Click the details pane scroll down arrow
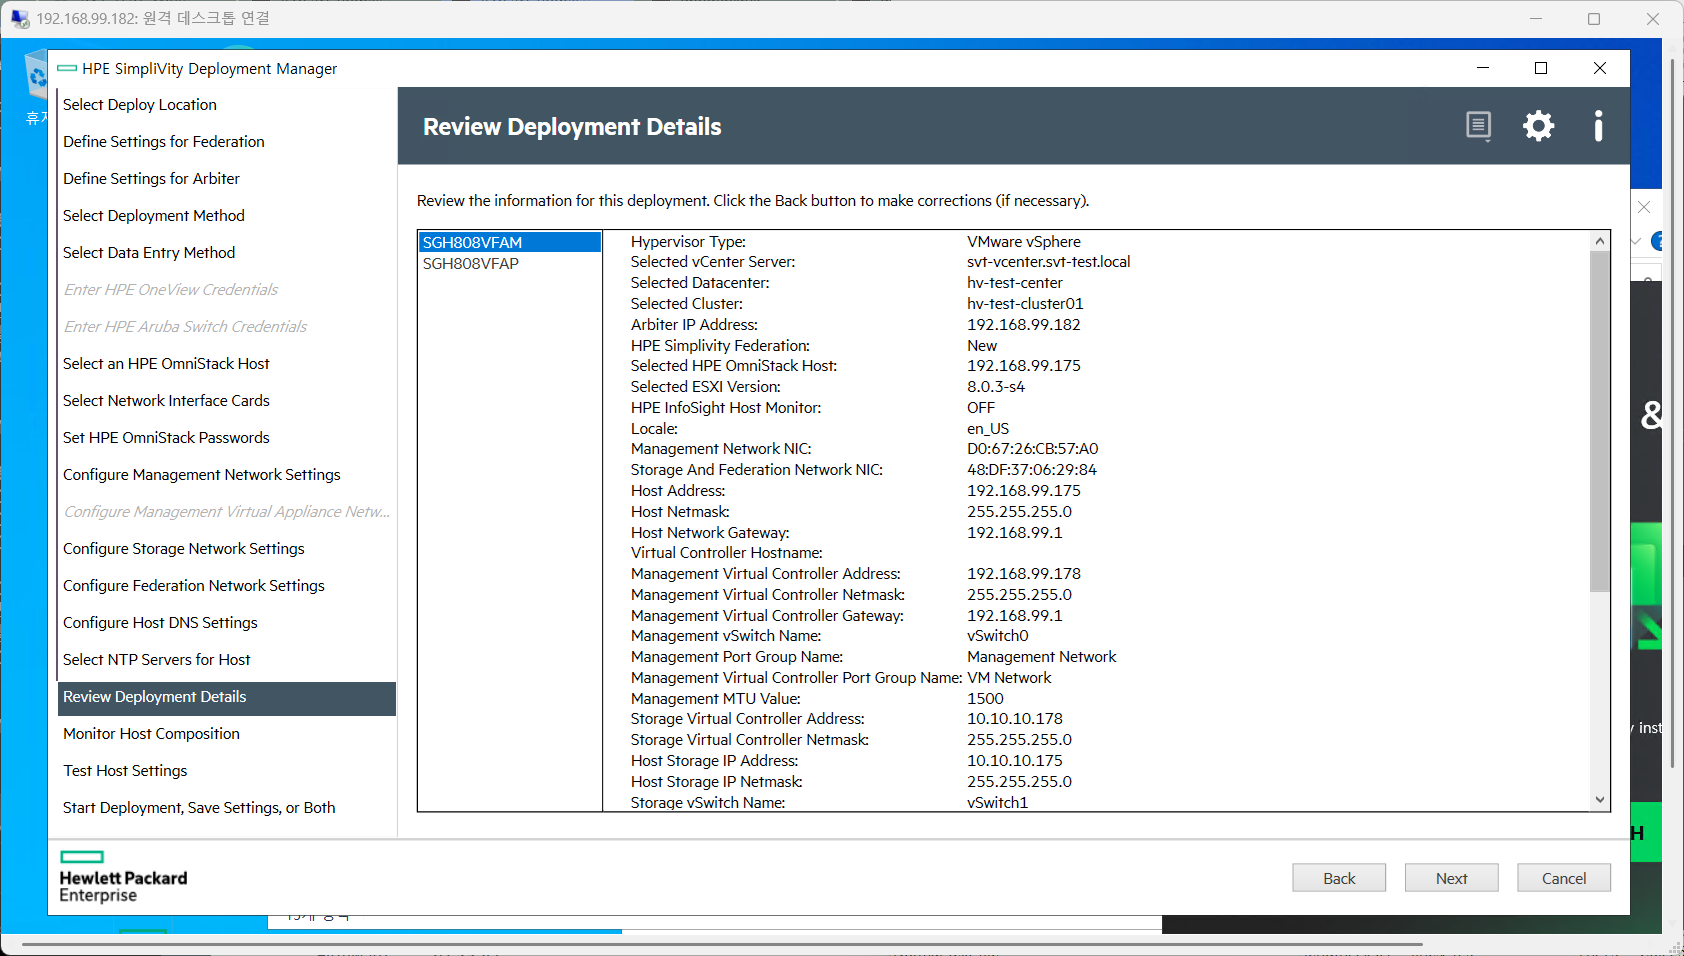1684x956 pixels. tap(1600, 800)
